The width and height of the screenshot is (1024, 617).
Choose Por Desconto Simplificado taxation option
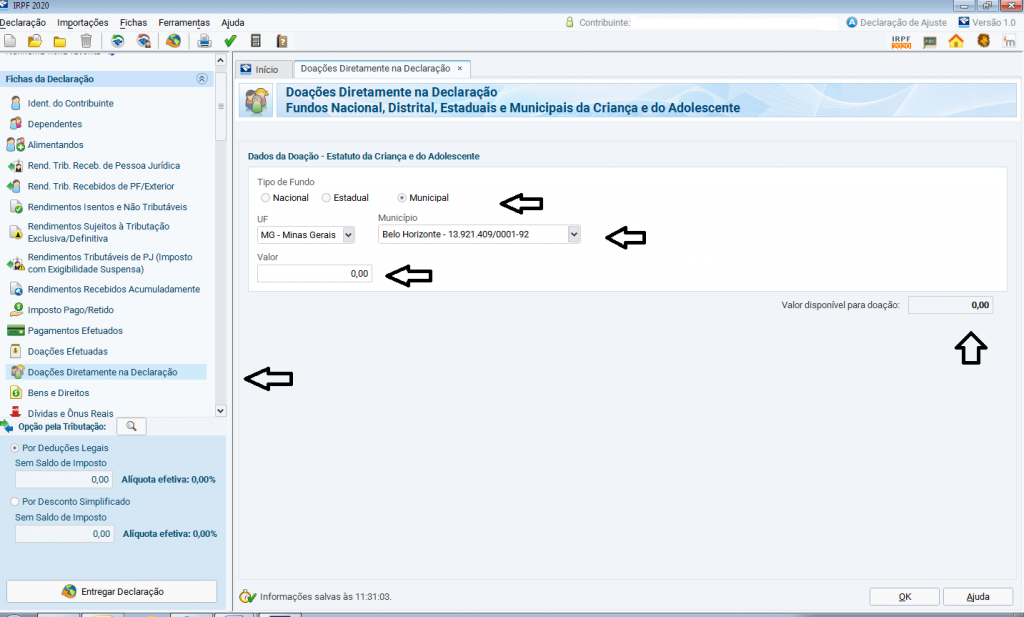14,501
